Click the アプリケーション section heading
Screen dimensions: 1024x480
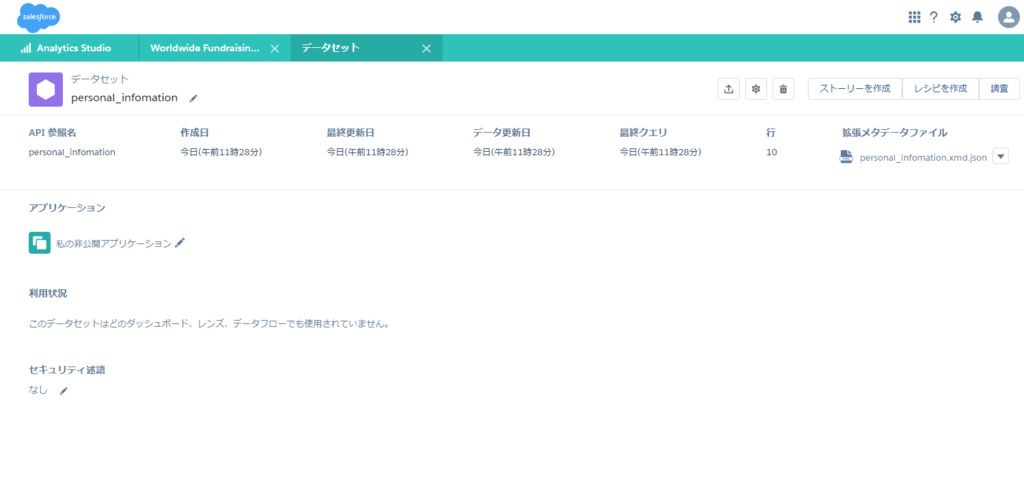[67, 208]
